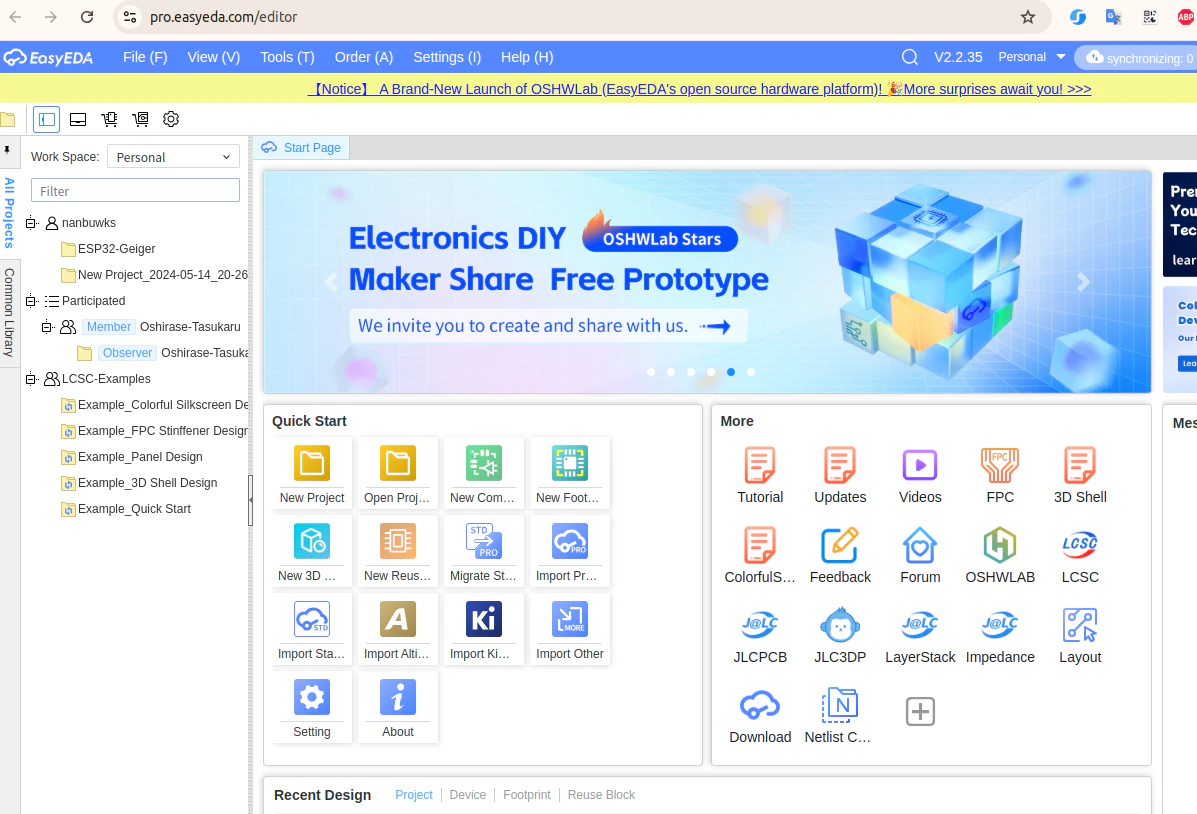Create a New Footprint from Quick Start
This screenshot has width=1197, height=814.
pos(569,473)
